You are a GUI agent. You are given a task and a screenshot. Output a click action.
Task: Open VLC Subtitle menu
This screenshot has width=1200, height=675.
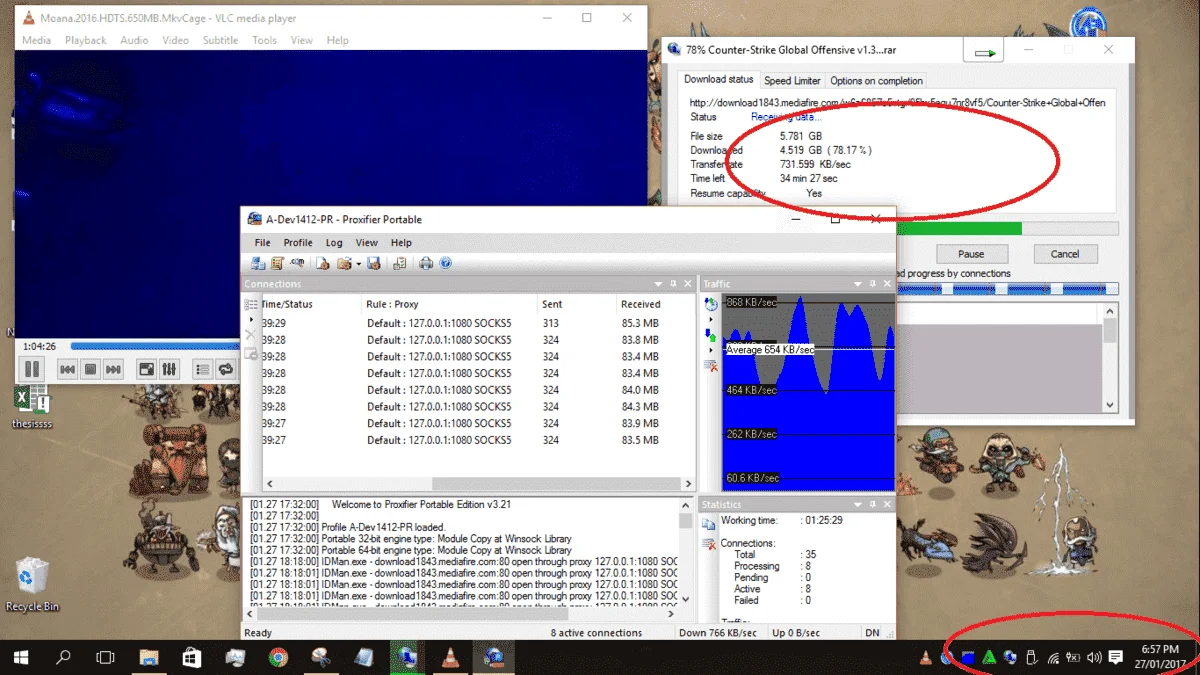click(x=220, y=40)
